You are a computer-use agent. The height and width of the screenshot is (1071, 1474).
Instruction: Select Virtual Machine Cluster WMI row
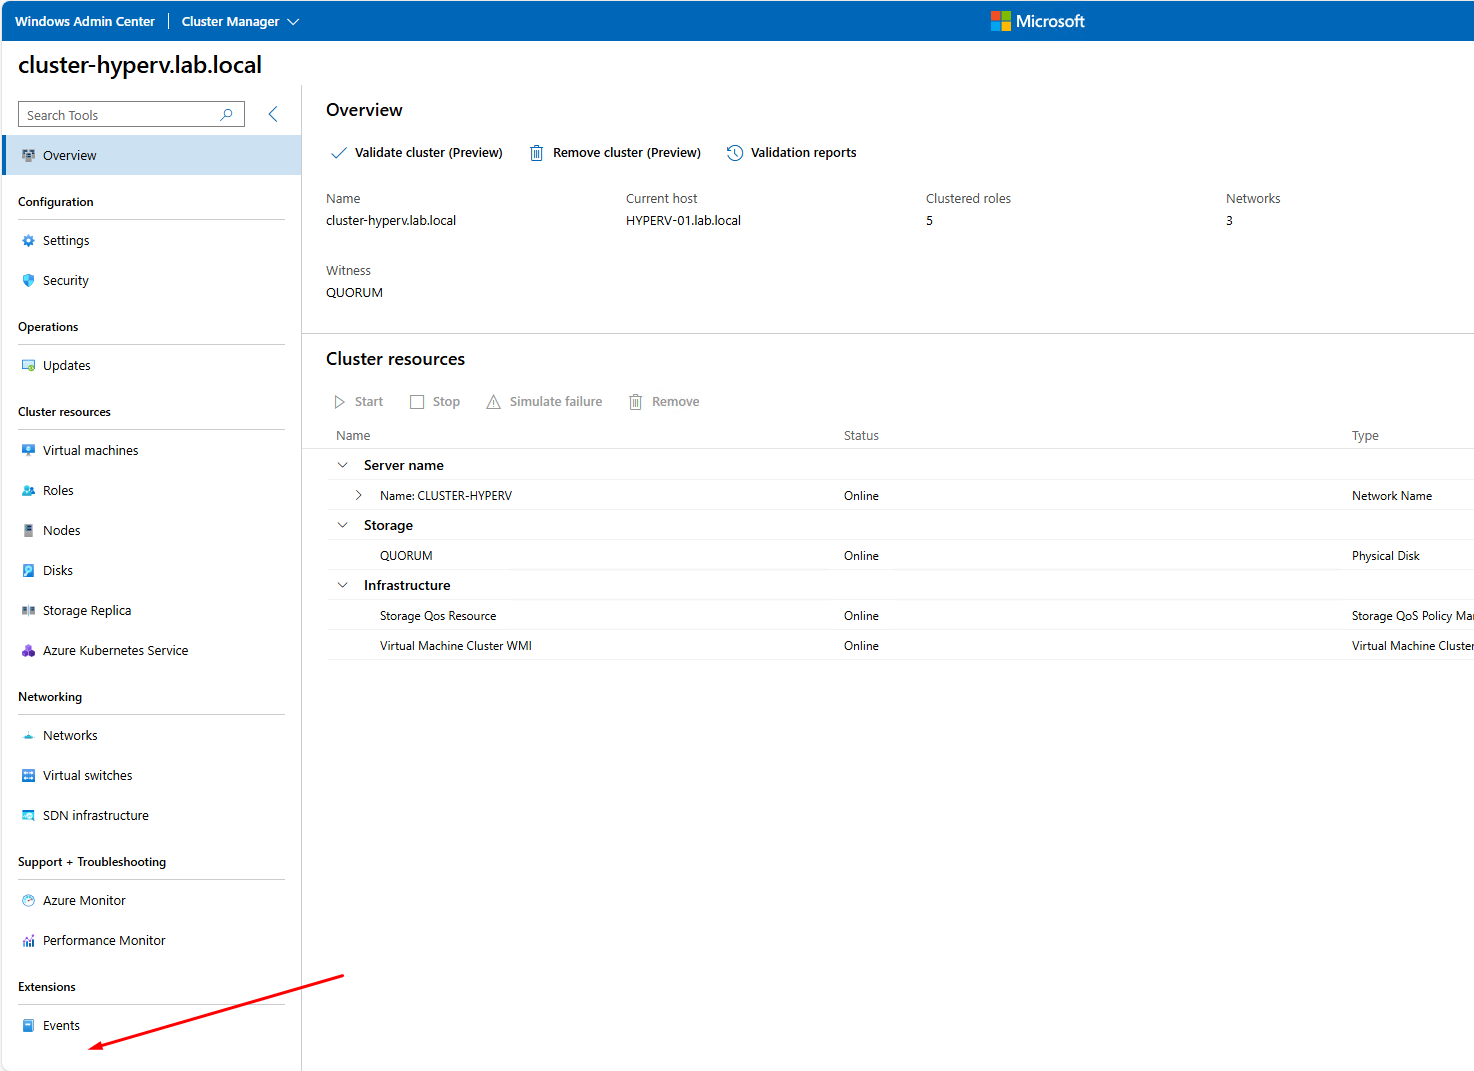tap(900, 645)
